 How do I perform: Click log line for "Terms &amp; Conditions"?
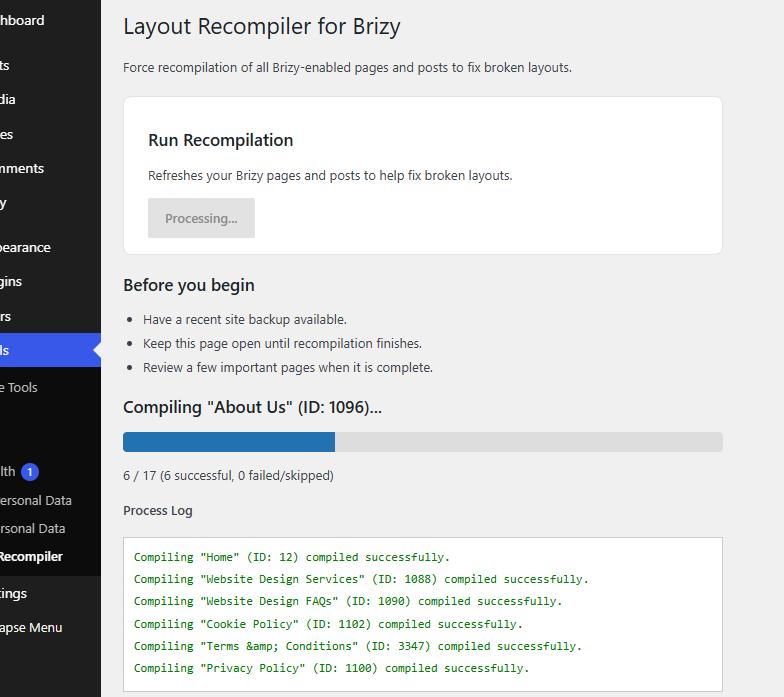[x=358, y=646]
